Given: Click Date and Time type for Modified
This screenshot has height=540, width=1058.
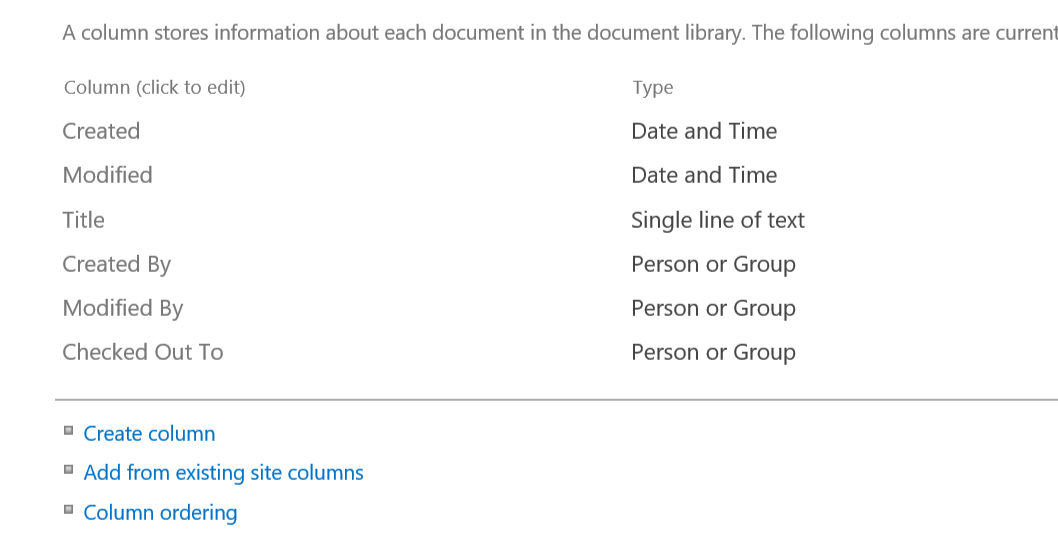Looking at the screenshot, I should (x=703, y=175).
